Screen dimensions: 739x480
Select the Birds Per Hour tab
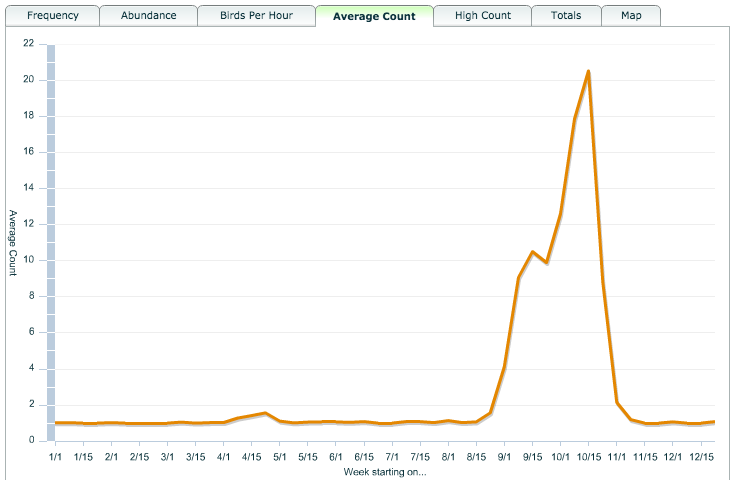256,16
